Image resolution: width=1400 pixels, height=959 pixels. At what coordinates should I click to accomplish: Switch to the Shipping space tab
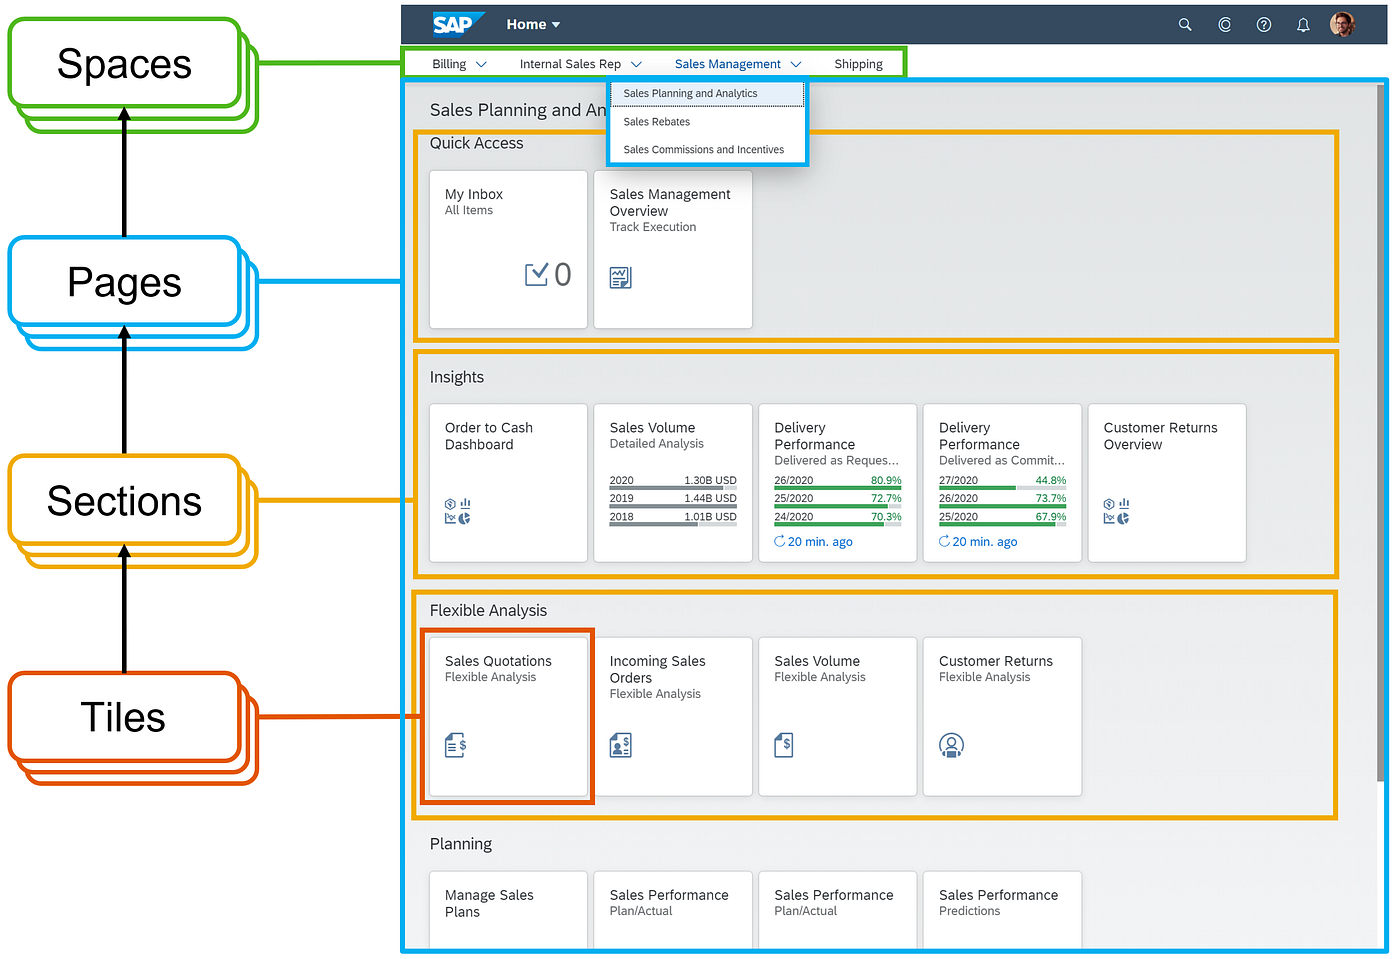point(858,63)
